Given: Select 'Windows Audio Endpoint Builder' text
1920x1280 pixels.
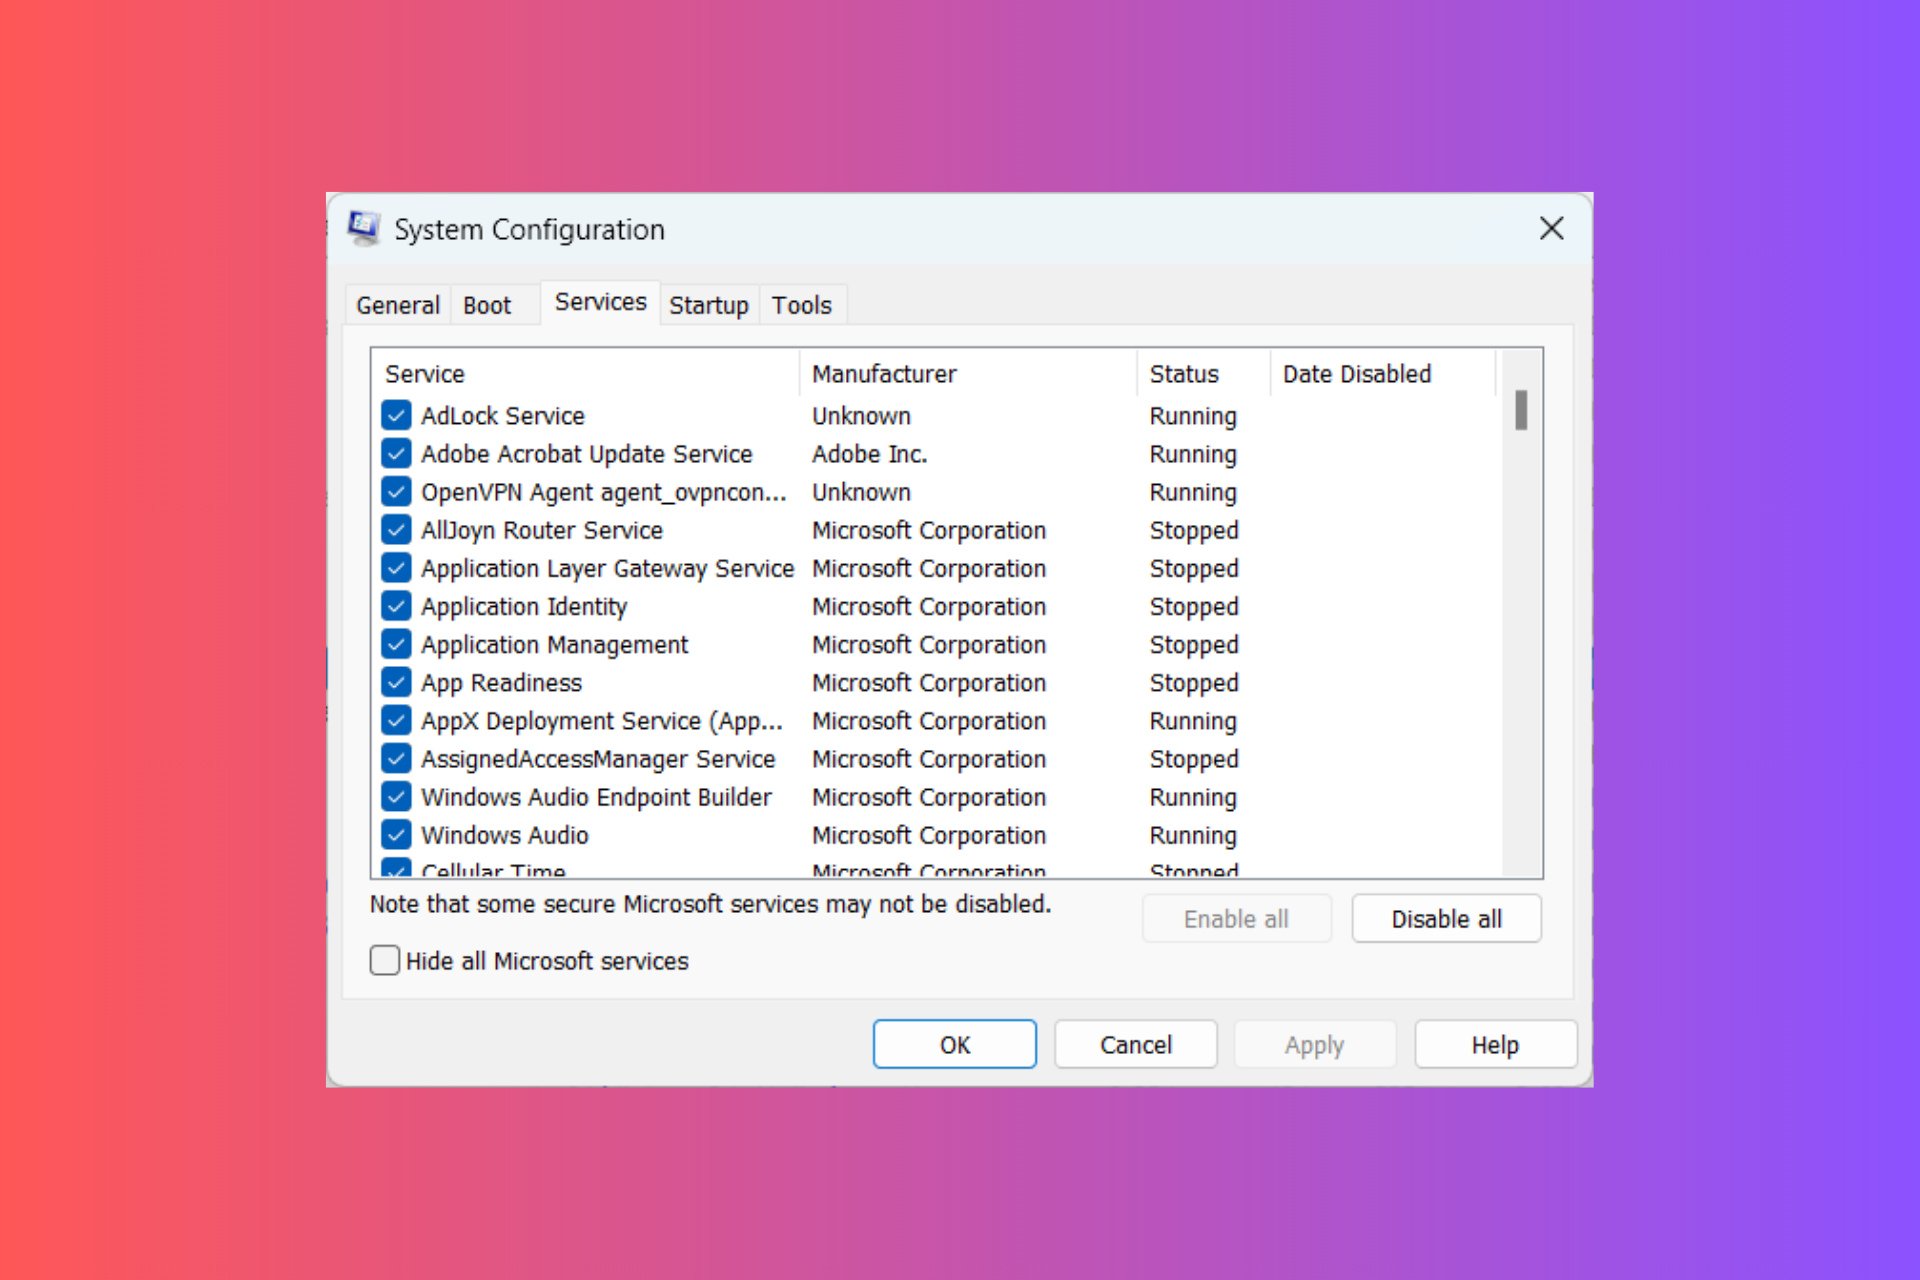Looking at the screenshot, I should coord(596,797).
